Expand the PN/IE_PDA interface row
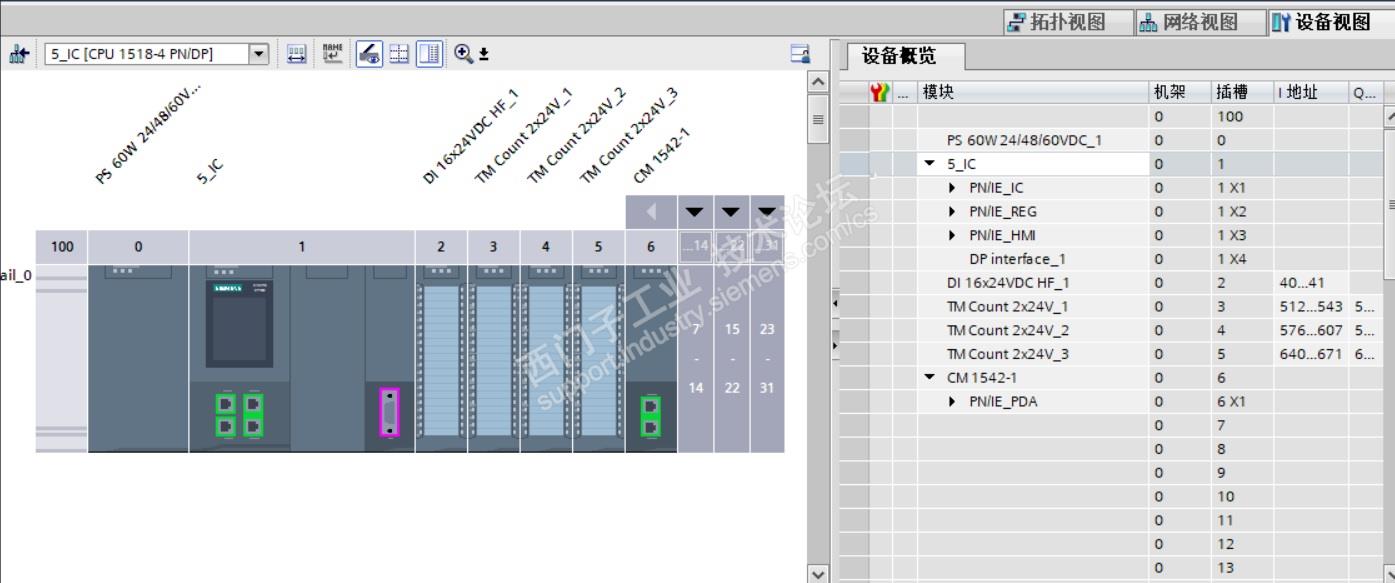 (953, 402)
